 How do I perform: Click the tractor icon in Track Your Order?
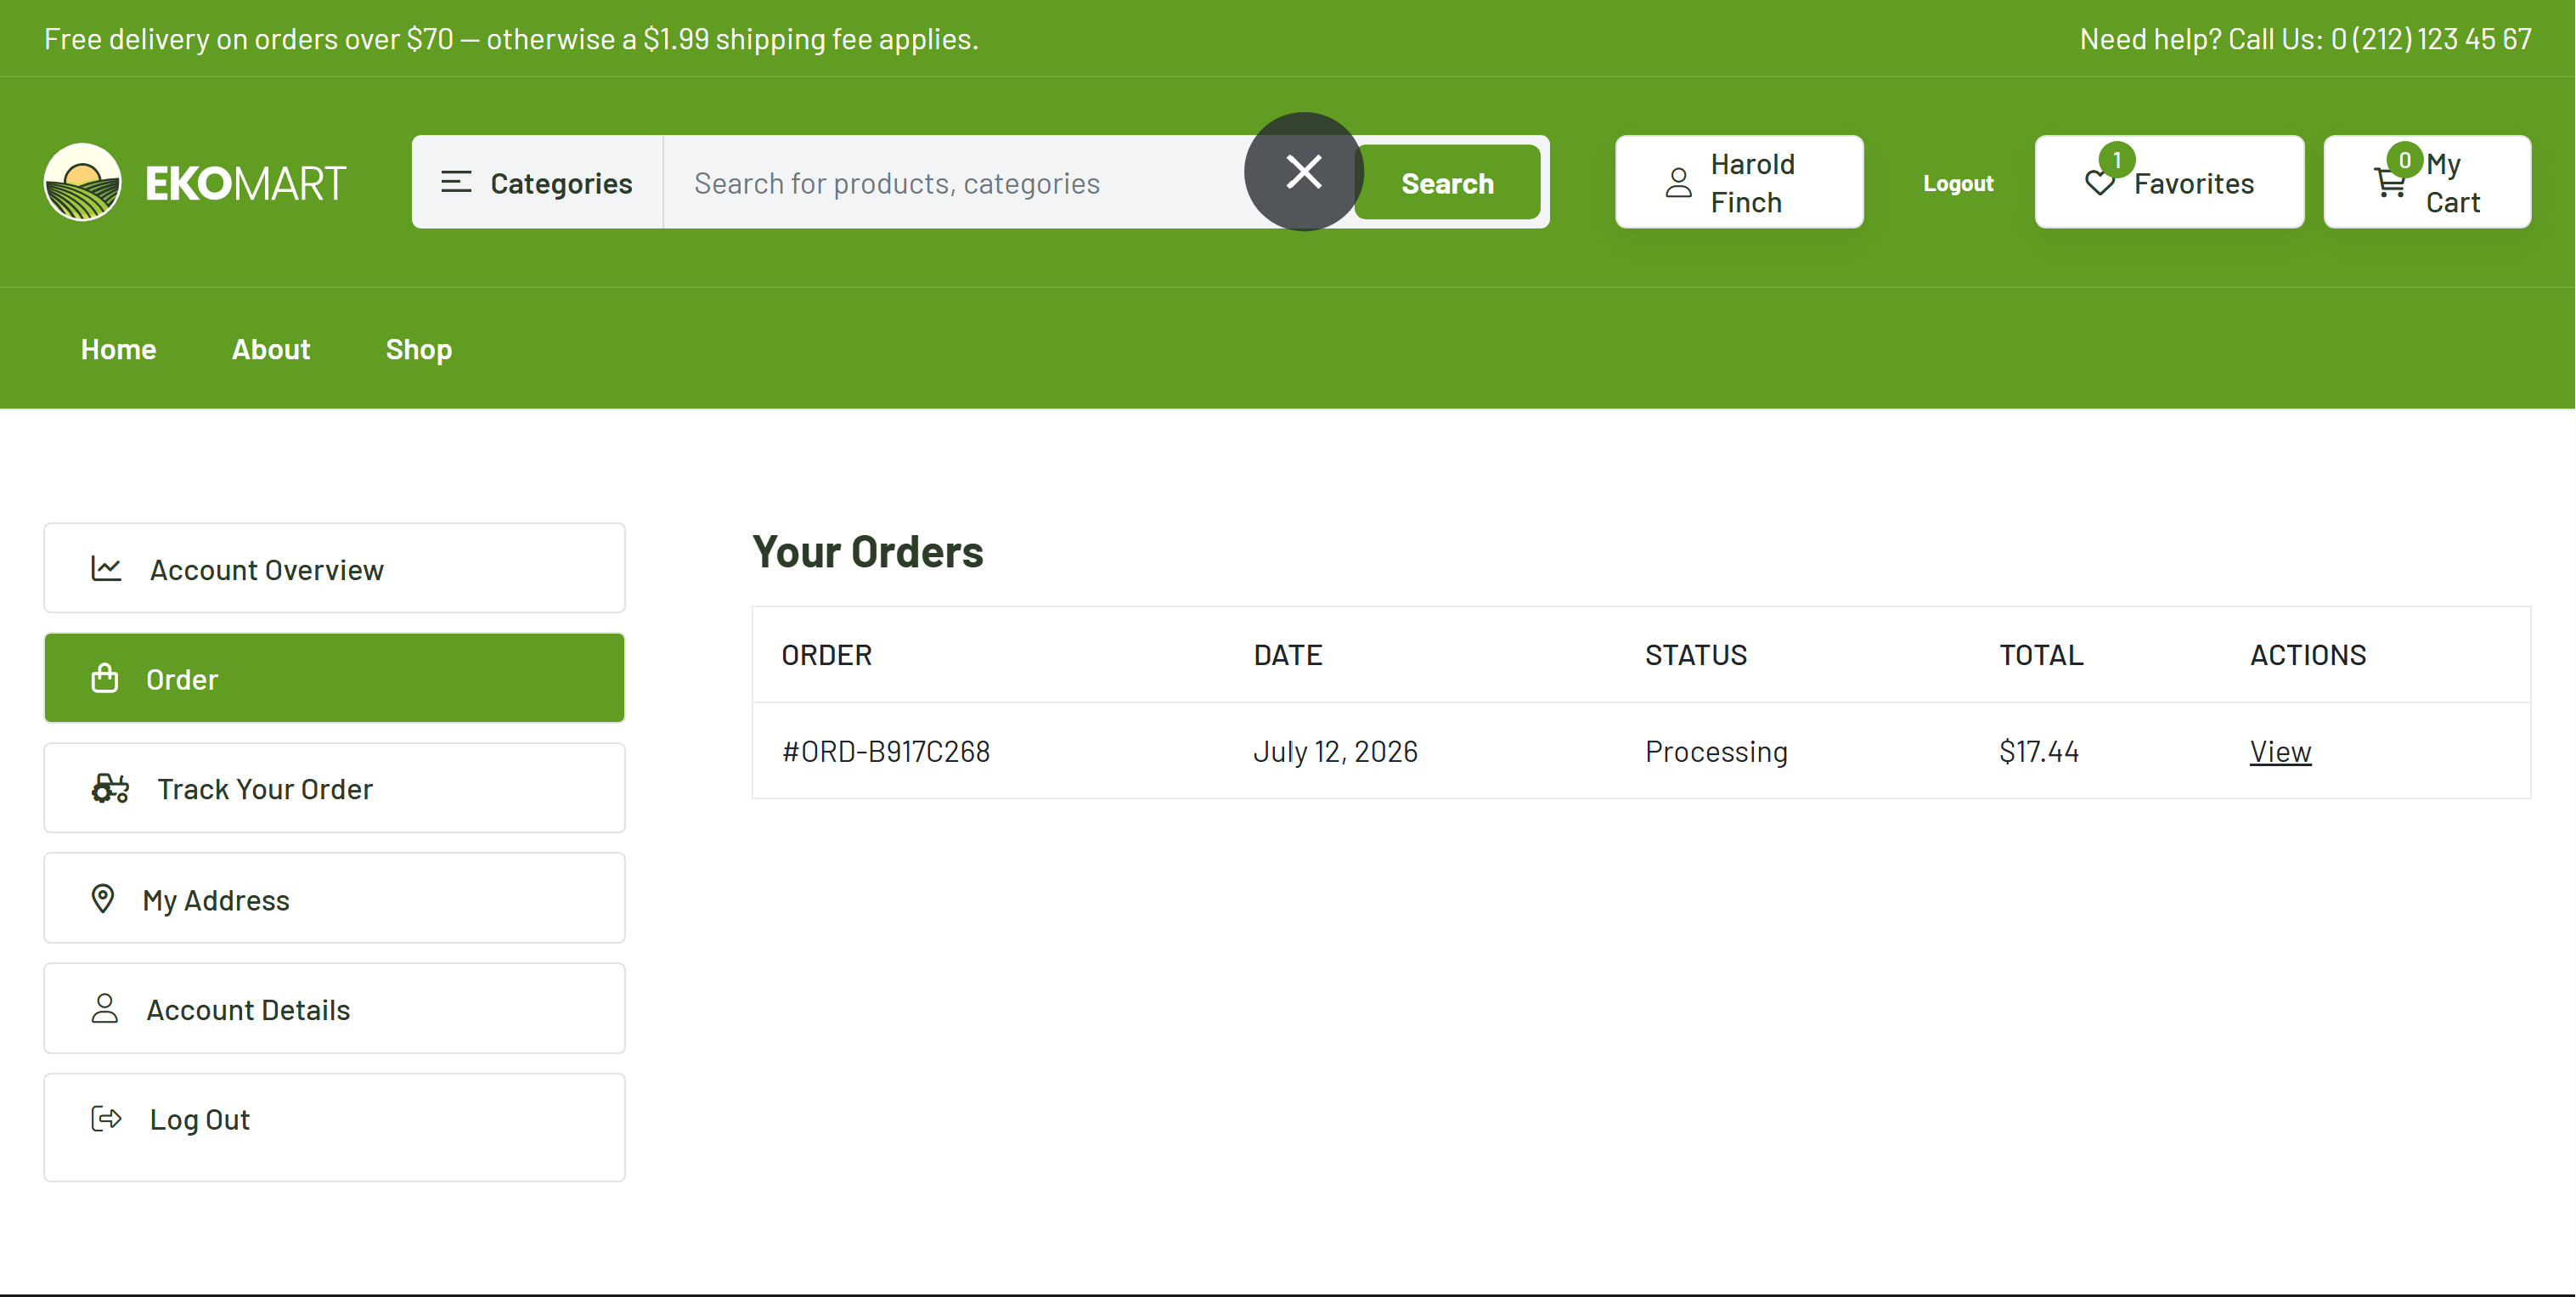click(110, 789)
